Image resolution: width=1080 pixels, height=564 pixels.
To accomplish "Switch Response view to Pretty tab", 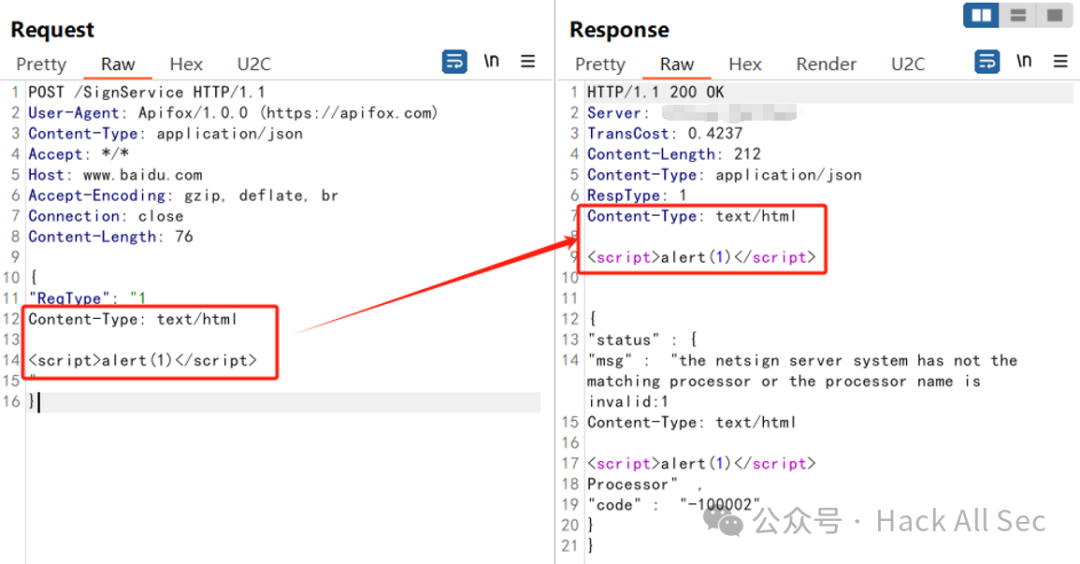I will (x=600, y=64).
